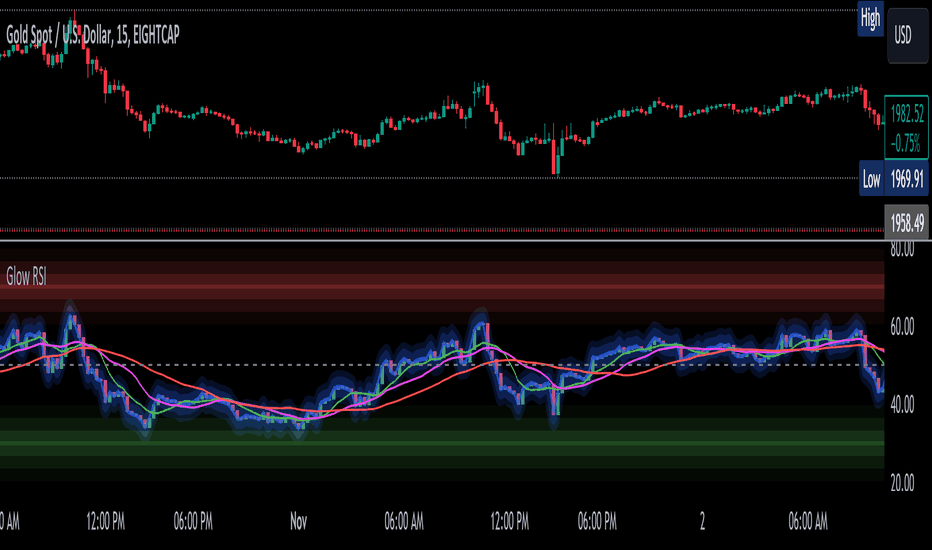Select the 1958.49 price line label
The height and width of the screenshot is (550, 932).
(x=906, y=223)
